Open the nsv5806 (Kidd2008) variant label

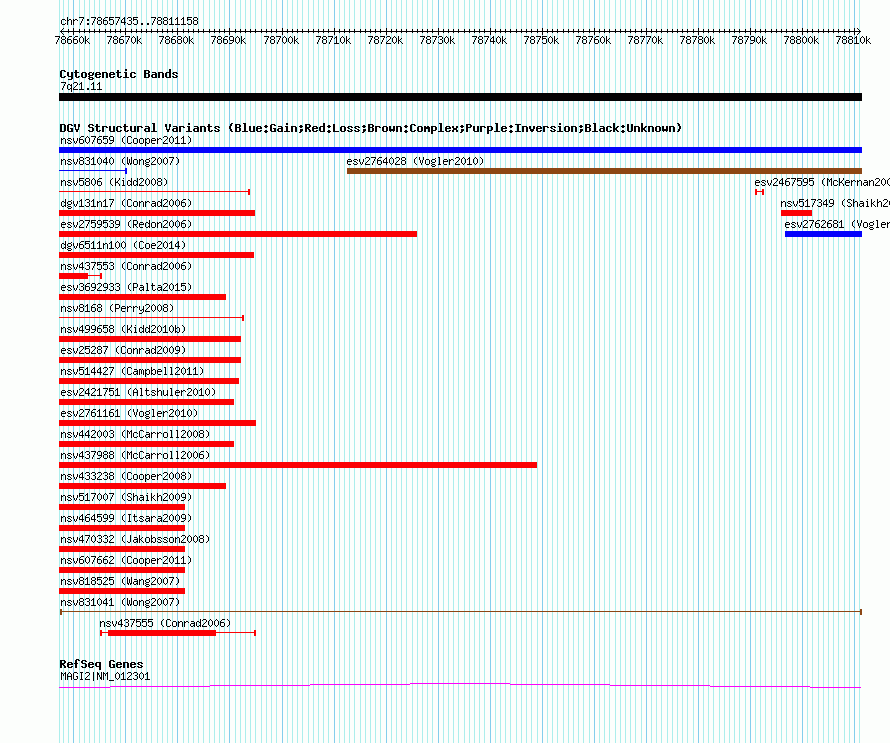[114, 182]
